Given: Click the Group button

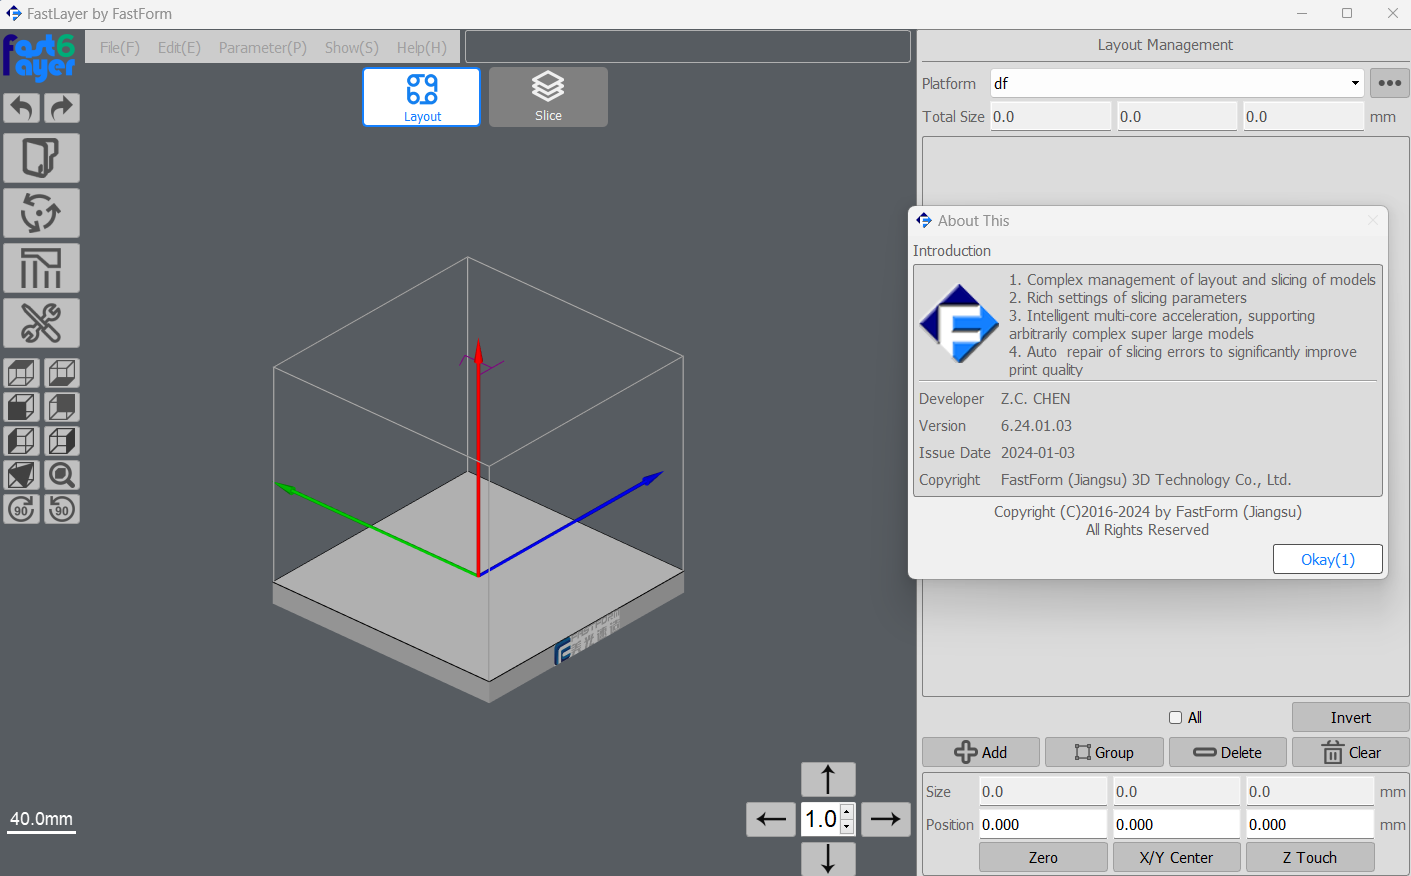Looking at the screenshot, I should pyautogui.click(x=1104, y=752).
